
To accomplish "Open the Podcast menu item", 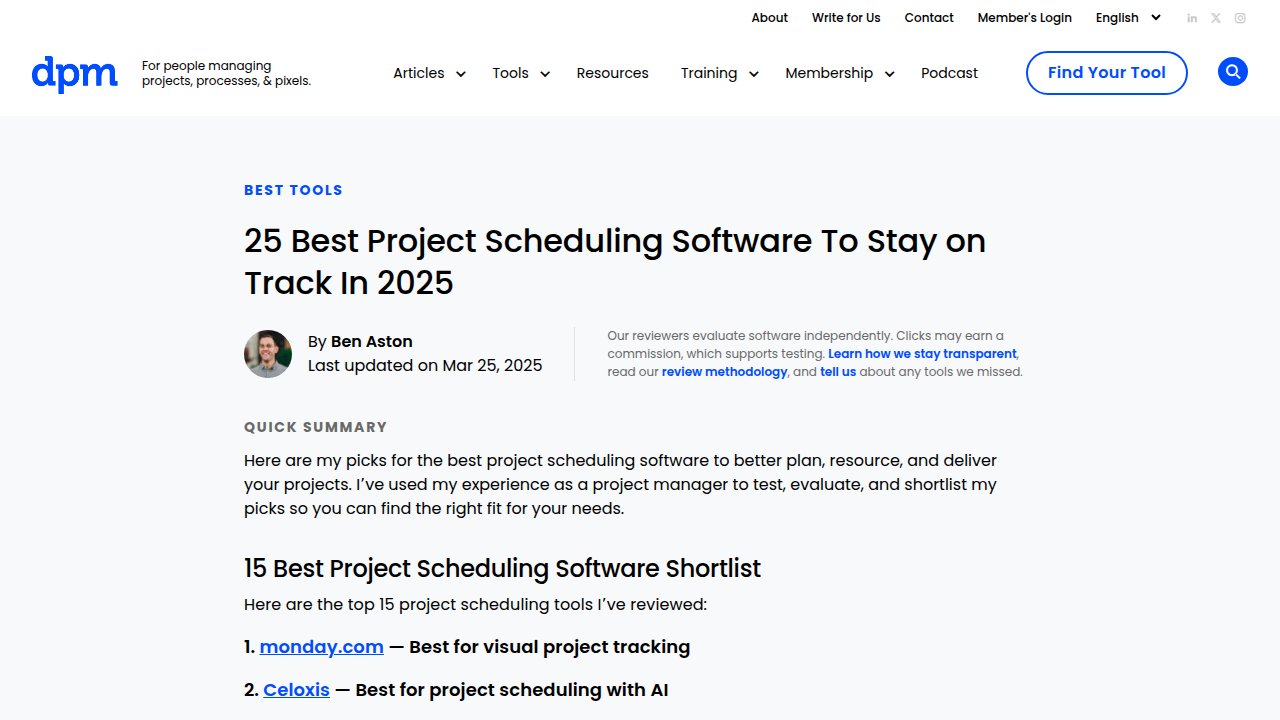I will [949, 73].
